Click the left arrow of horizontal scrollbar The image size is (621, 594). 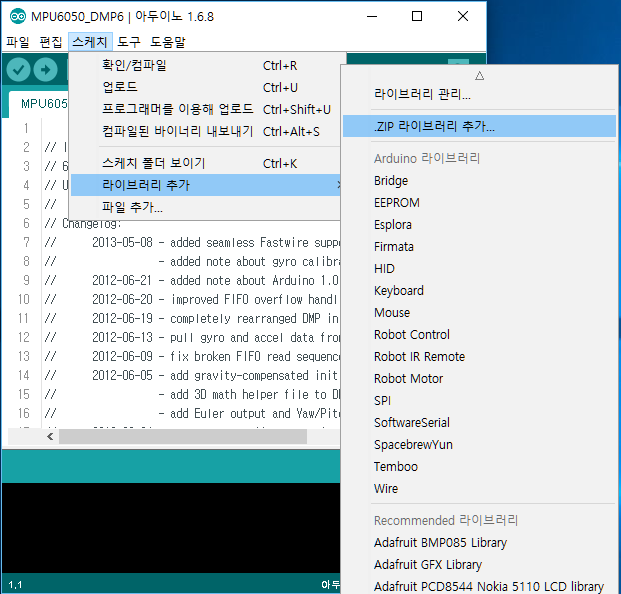point(50,436)
